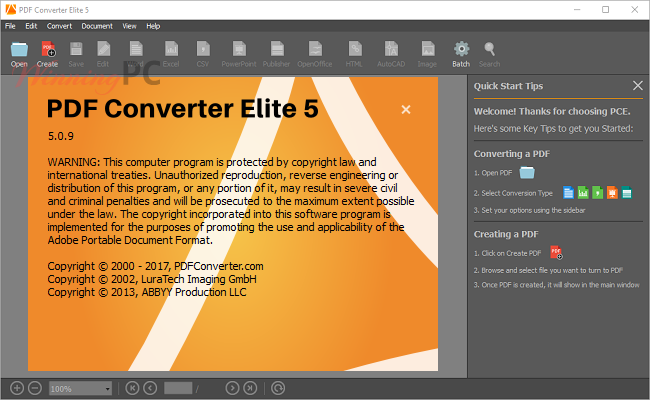This screenshot has height=400, width=650.
Task: Open the Convert menu
Action: [x=59, y=26]
